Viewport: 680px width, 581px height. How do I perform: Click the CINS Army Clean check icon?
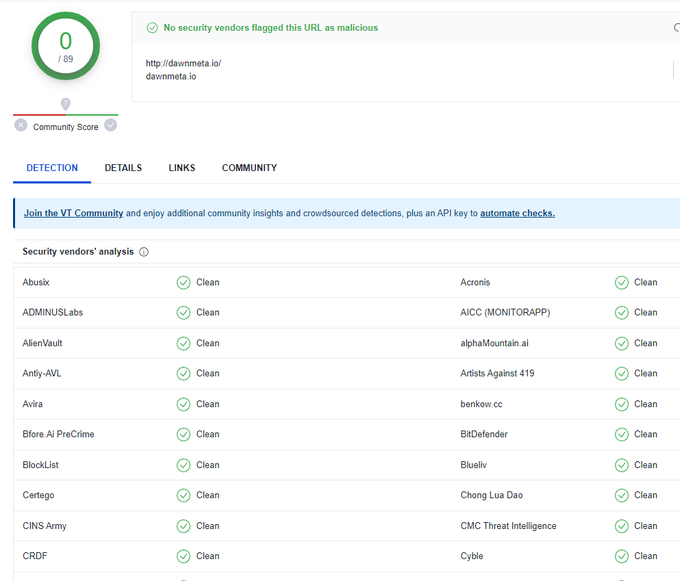(x=183, y=526)
